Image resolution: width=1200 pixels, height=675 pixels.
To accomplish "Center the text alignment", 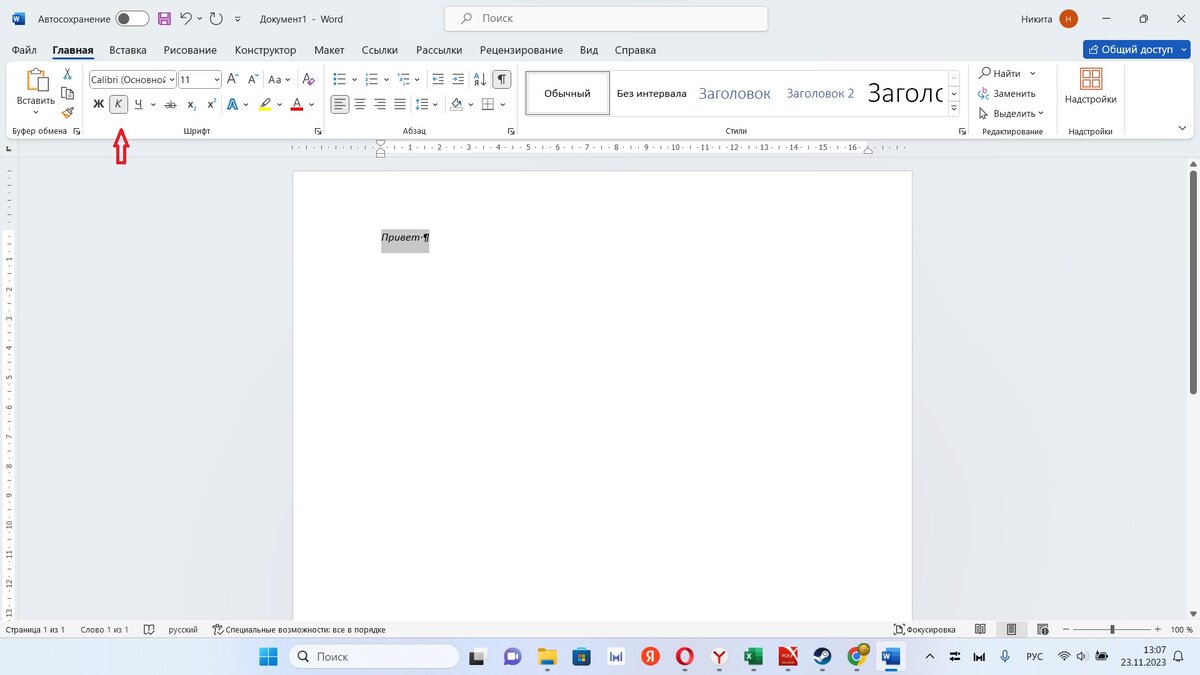I will point(360,104).
